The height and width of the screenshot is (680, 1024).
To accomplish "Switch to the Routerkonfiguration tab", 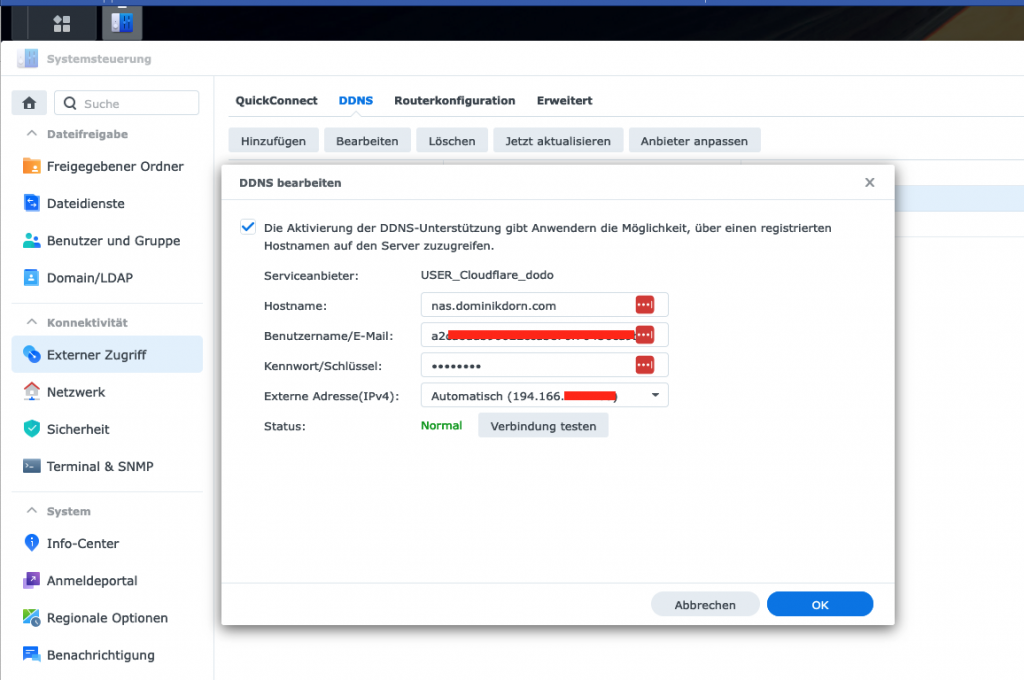I will [454, 101].
